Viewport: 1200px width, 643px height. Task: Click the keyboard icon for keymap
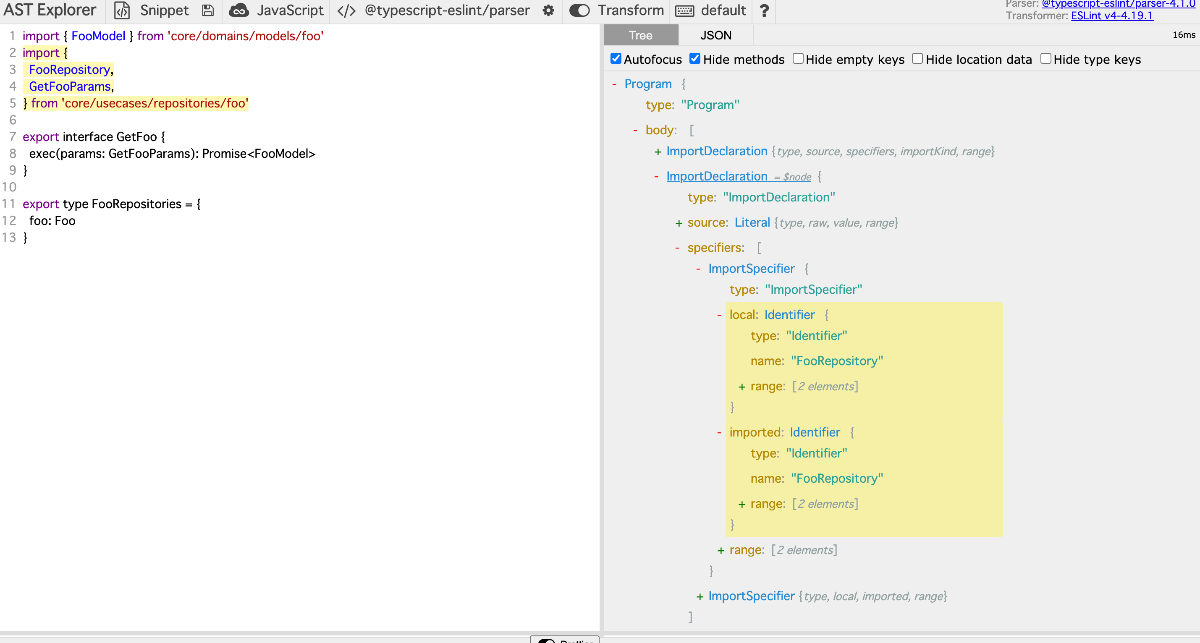685,11
